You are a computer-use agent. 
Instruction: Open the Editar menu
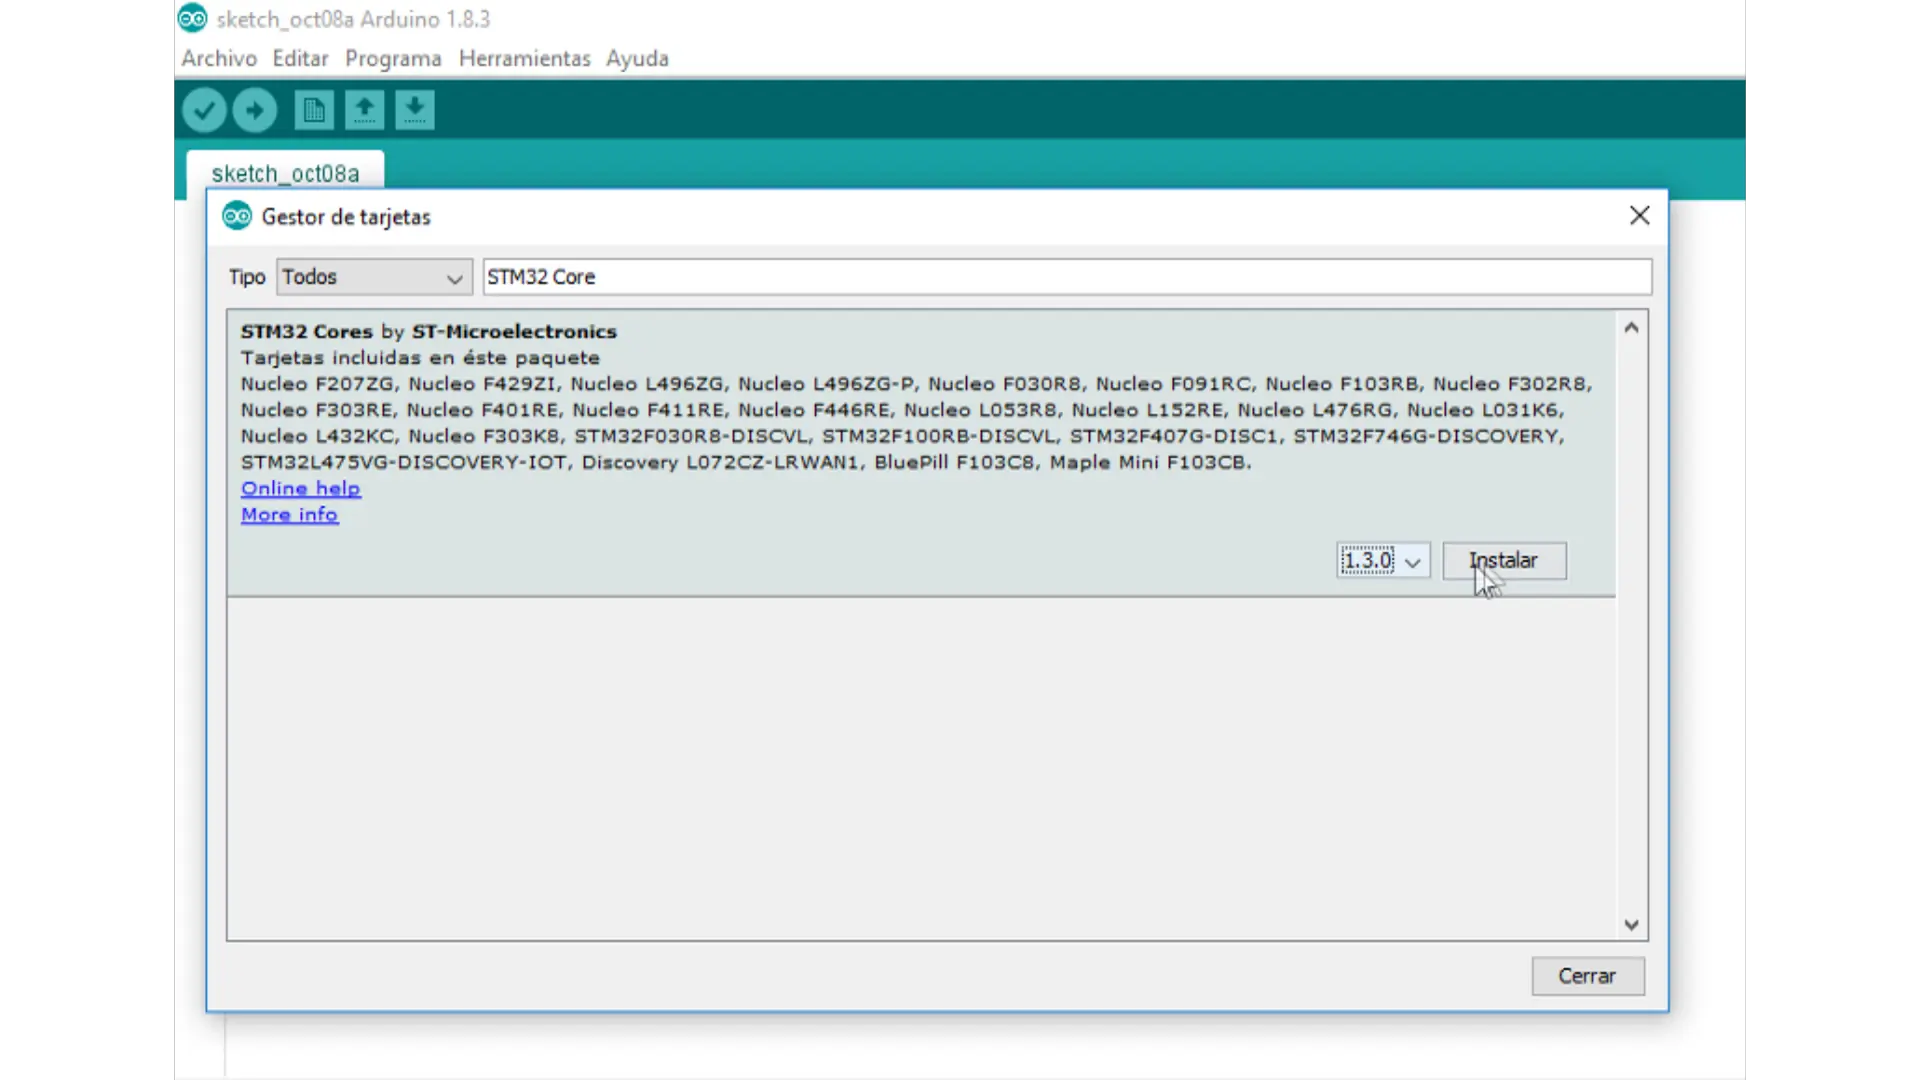pos(300,58)
